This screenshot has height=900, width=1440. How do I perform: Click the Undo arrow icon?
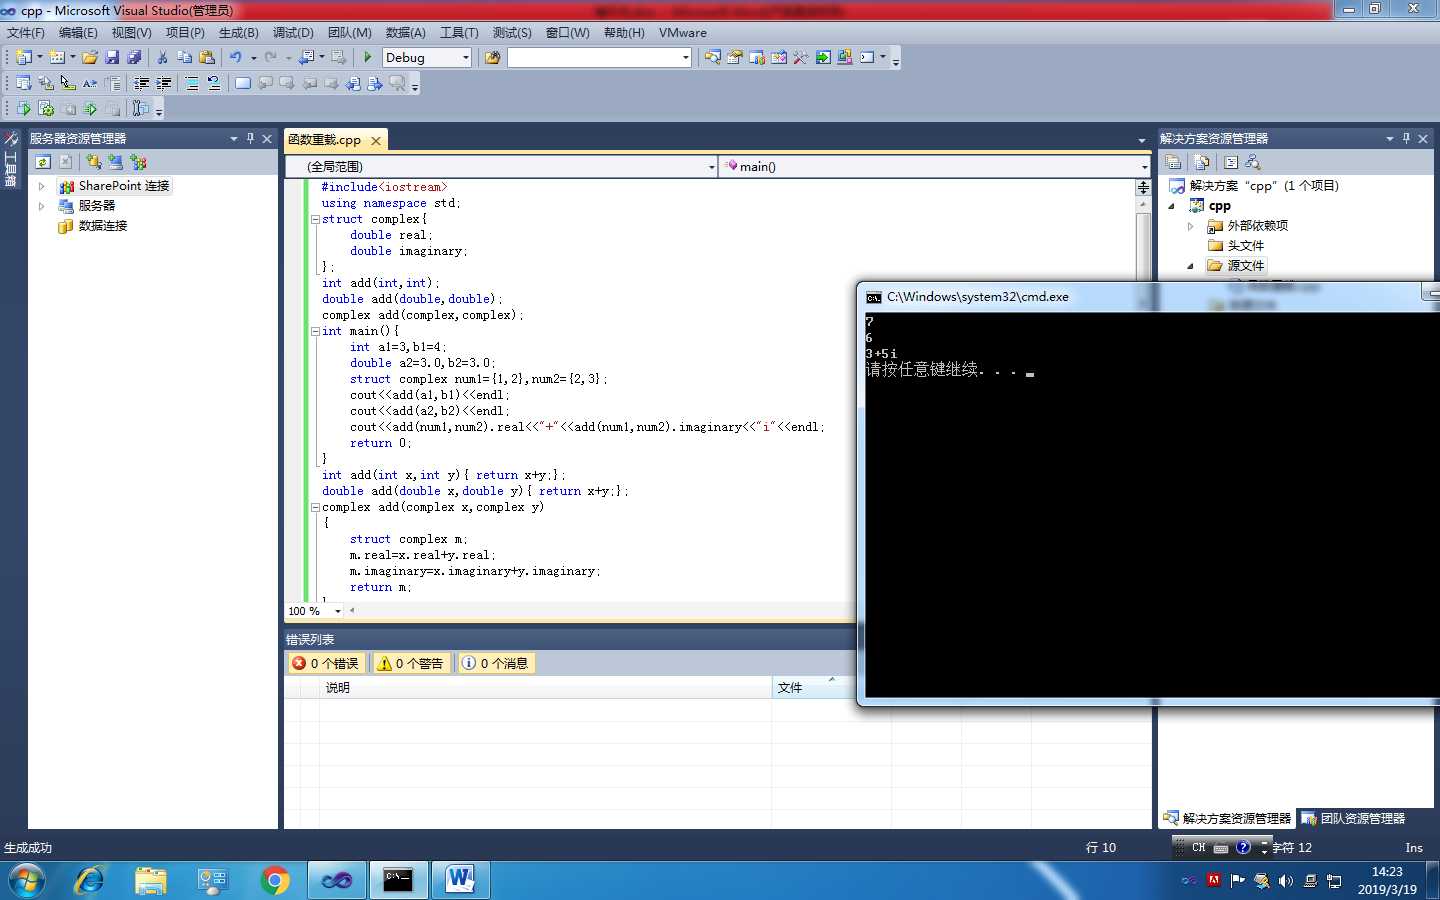[x=235, y=58]
